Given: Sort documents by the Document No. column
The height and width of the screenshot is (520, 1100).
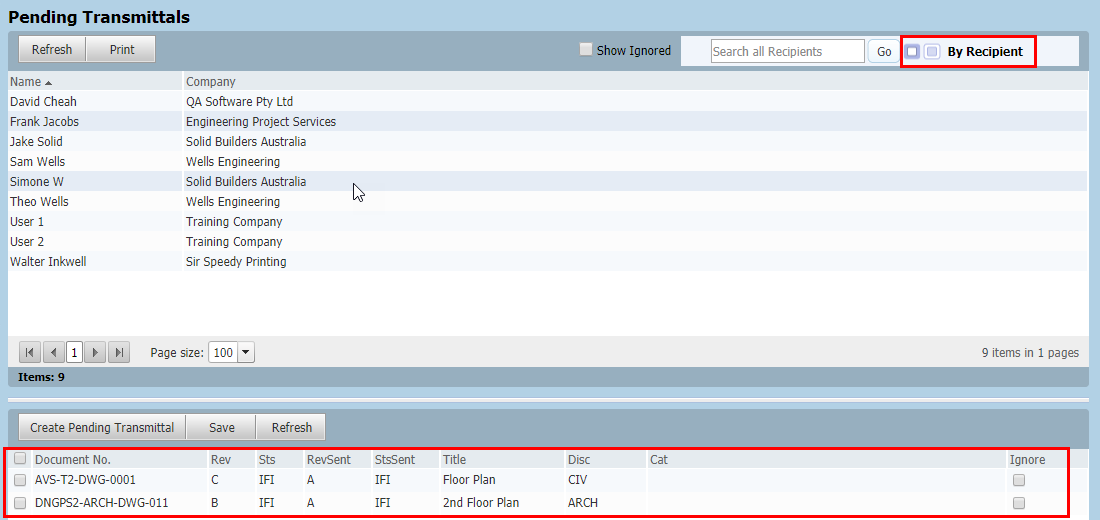Looking at the screenshot, I should tap(72, 460).
